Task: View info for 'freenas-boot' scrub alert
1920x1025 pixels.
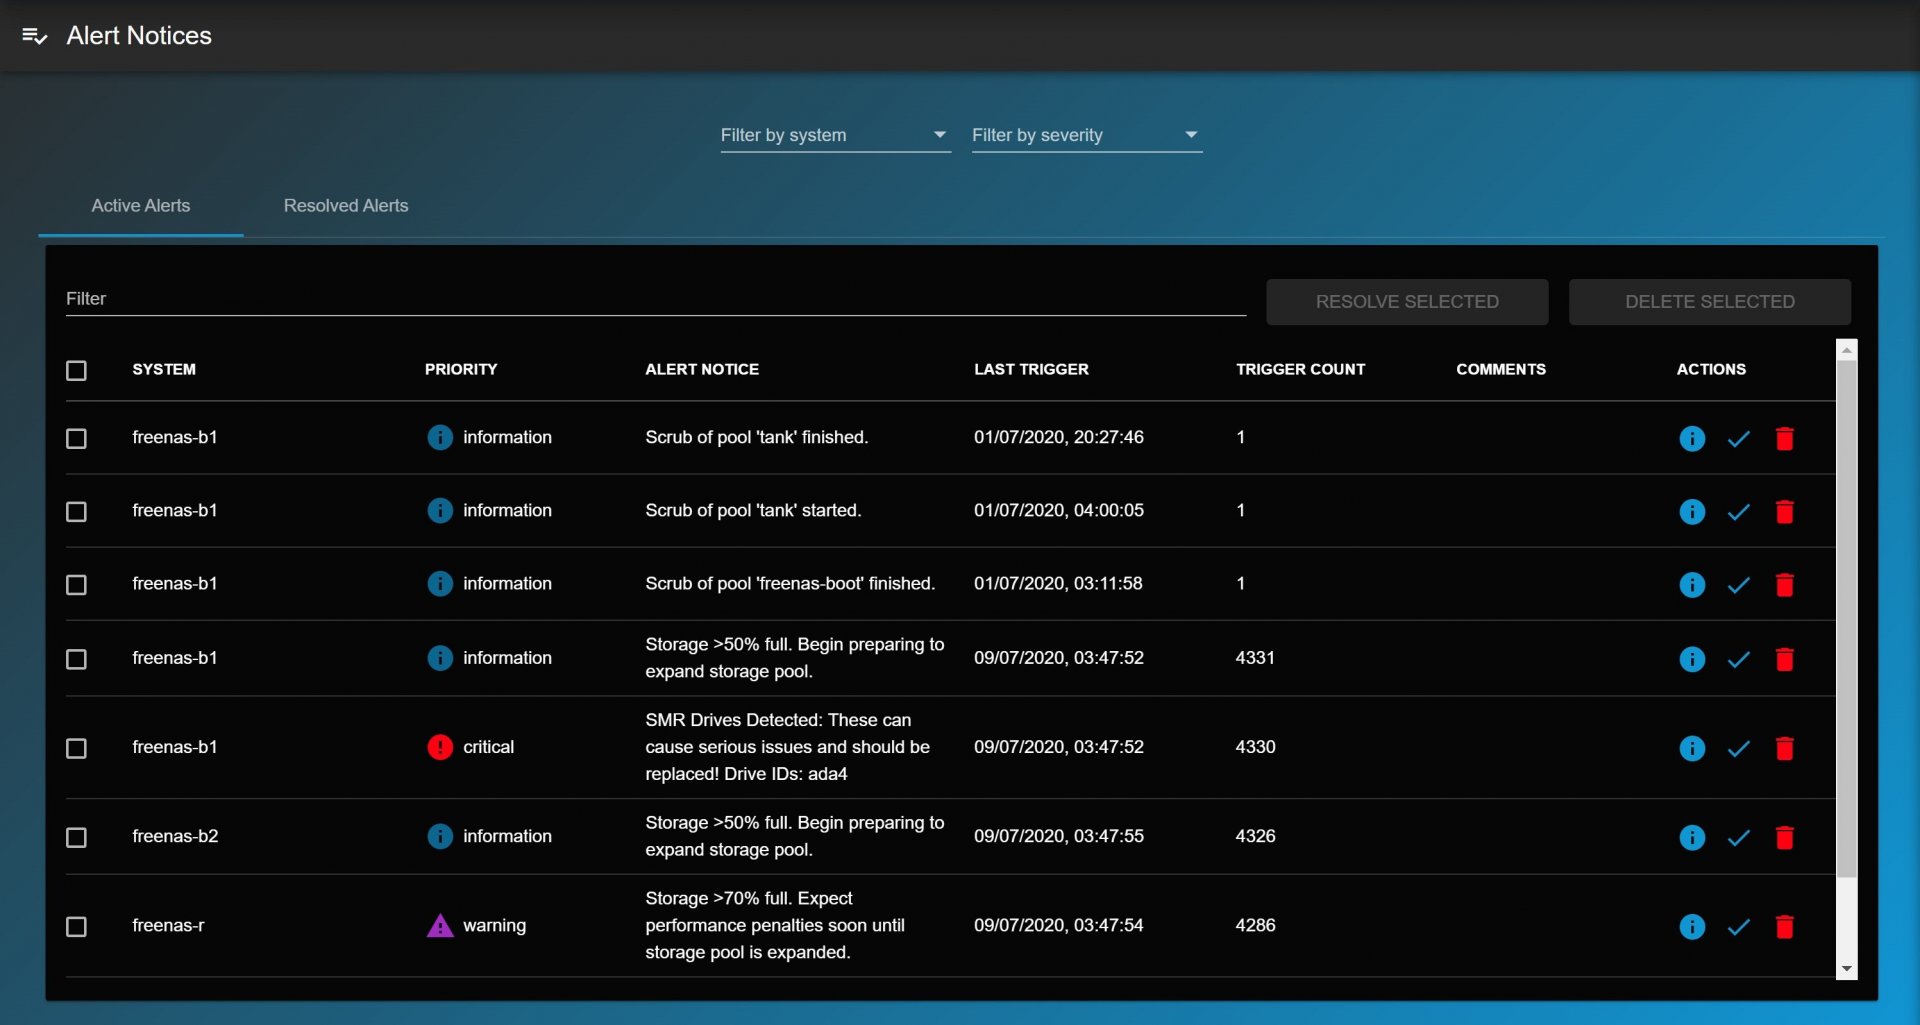Action: tap(1692, 584)
